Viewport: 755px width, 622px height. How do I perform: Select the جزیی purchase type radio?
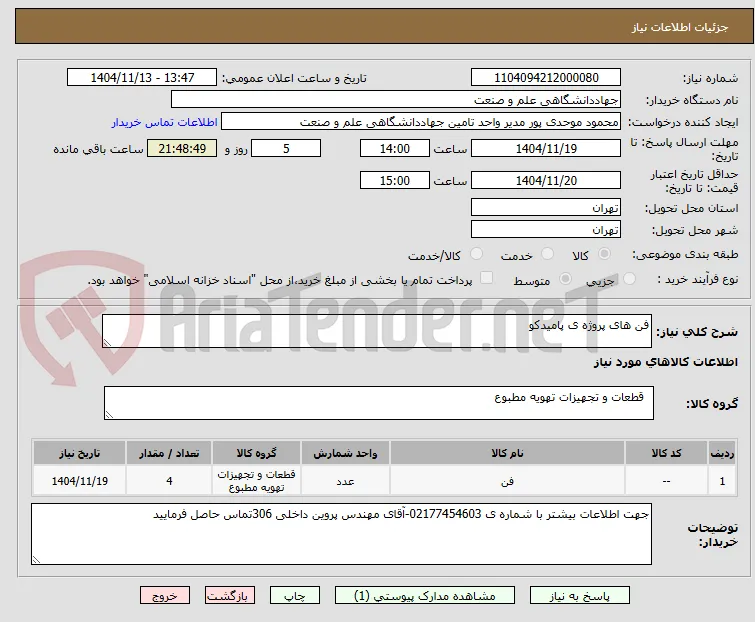[x=629, y=278]
